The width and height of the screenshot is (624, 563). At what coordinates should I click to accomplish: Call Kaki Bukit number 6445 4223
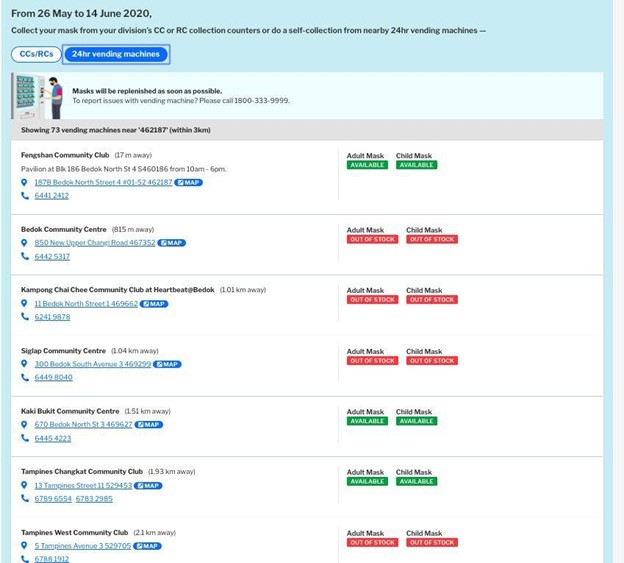pos(53,438)
